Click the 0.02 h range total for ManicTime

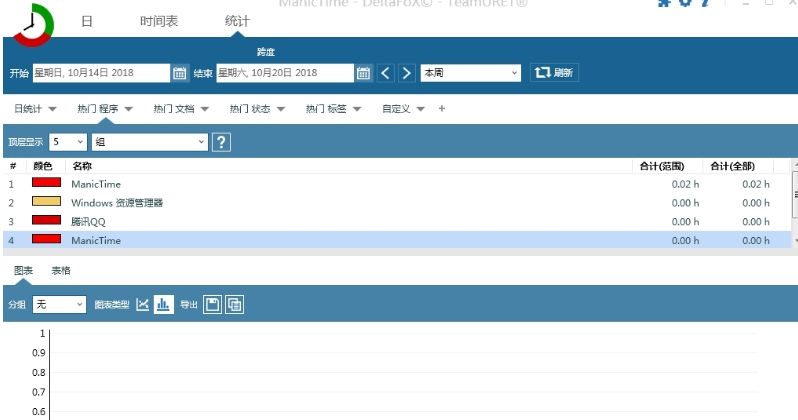point(685,184)
